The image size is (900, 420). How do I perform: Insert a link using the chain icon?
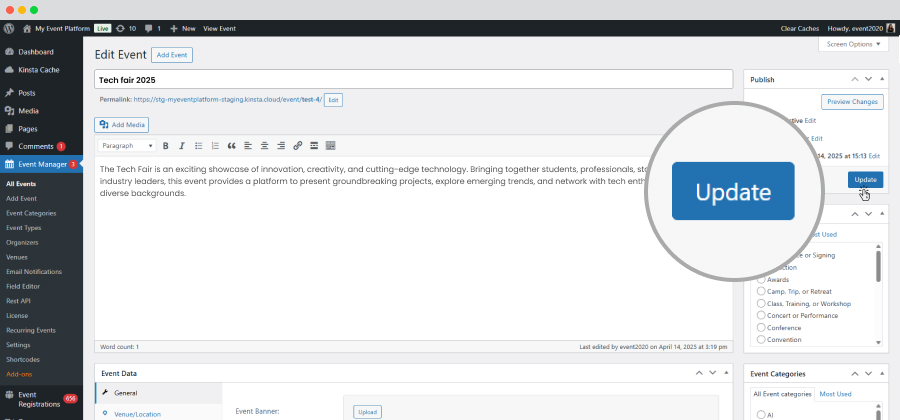click(x=297, y=146)
